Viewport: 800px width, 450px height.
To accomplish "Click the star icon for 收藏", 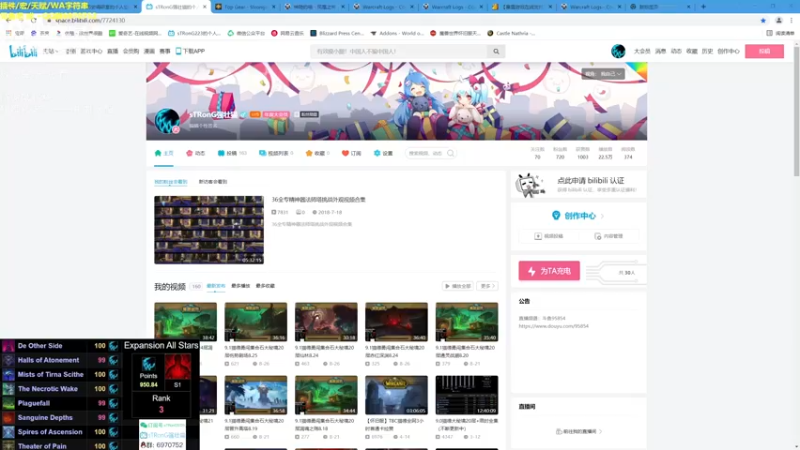I will pyautogui.click(x=309, y=153).
